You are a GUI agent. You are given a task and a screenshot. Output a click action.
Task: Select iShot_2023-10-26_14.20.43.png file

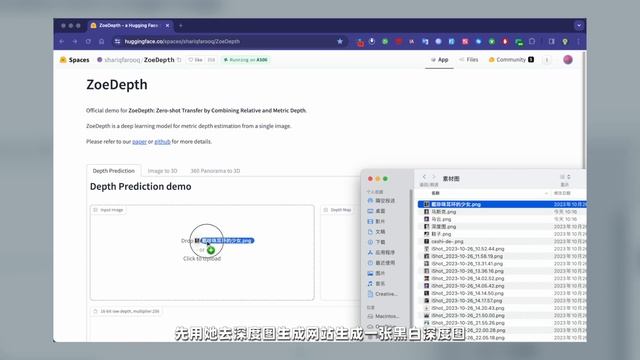coord(502,308)
